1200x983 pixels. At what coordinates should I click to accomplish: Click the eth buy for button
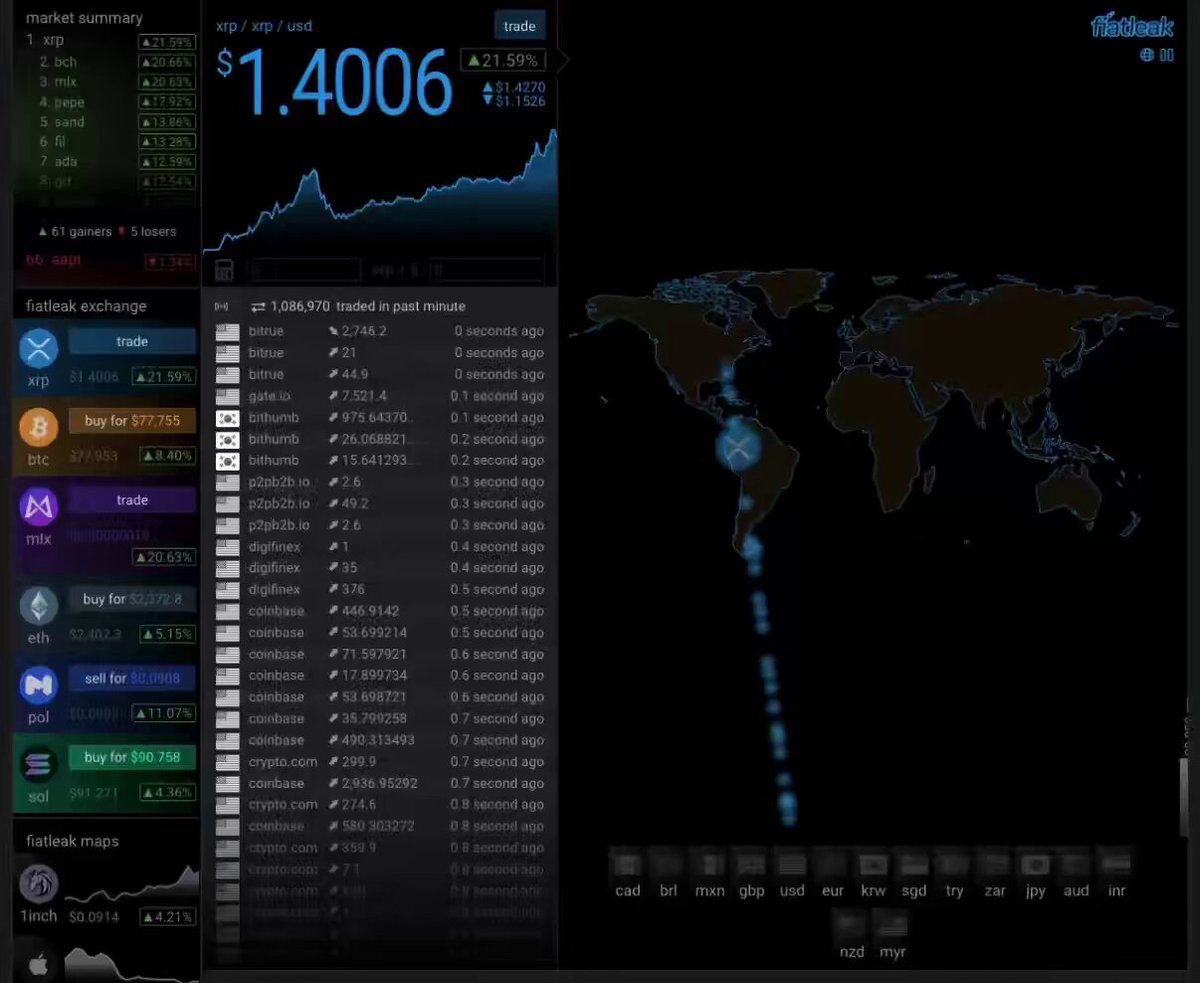click(132, 599)
